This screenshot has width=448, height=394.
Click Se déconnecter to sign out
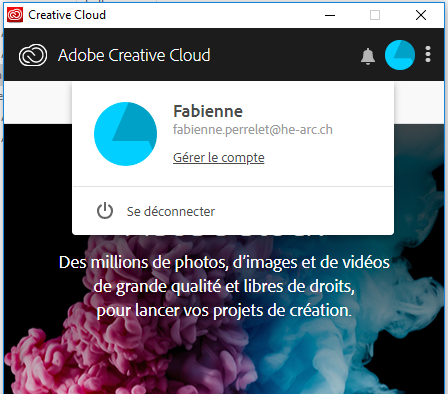pyautogui.click(x=171, y=211)
